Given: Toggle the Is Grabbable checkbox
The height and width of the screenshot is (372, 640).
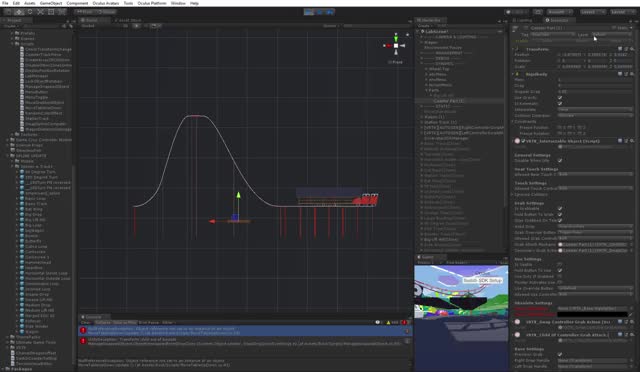Looking at the screenshot, I should 560,208.
